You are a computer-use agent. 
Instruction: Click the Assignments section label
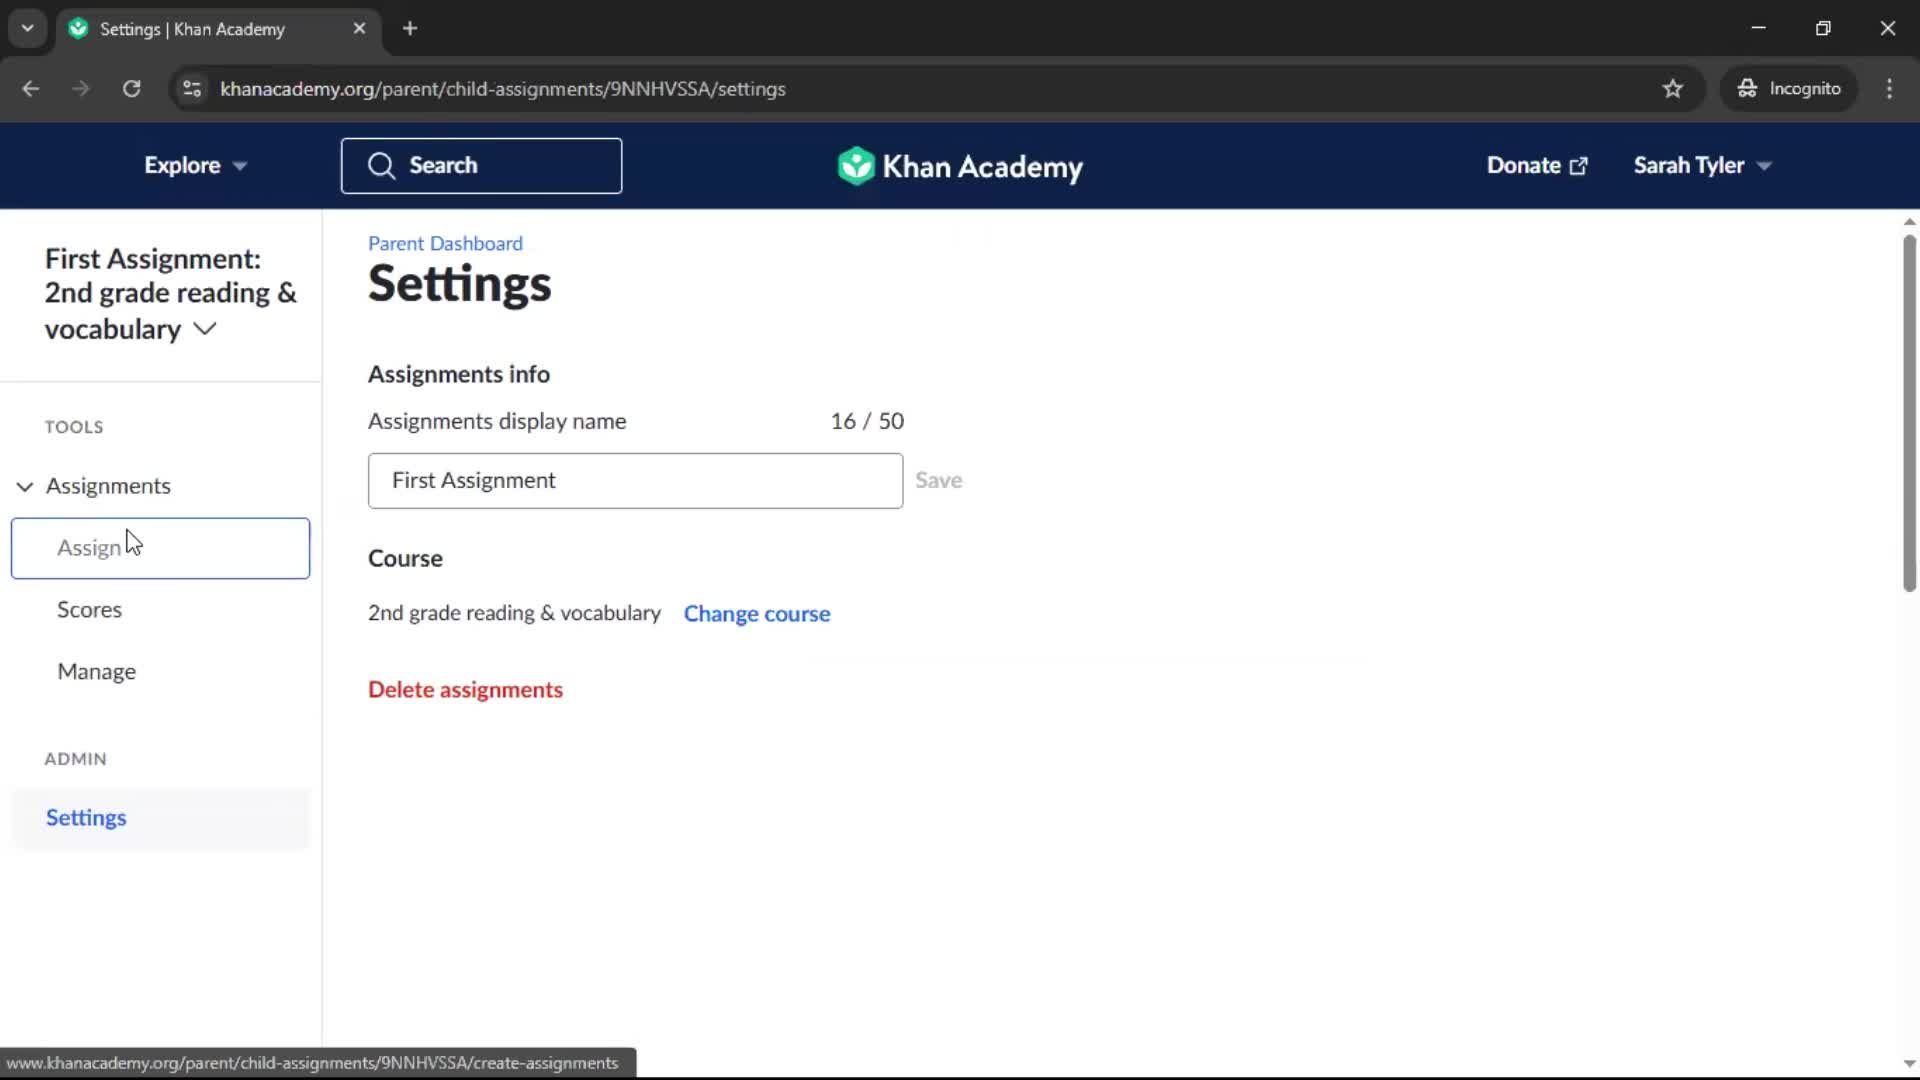point(108,486)
